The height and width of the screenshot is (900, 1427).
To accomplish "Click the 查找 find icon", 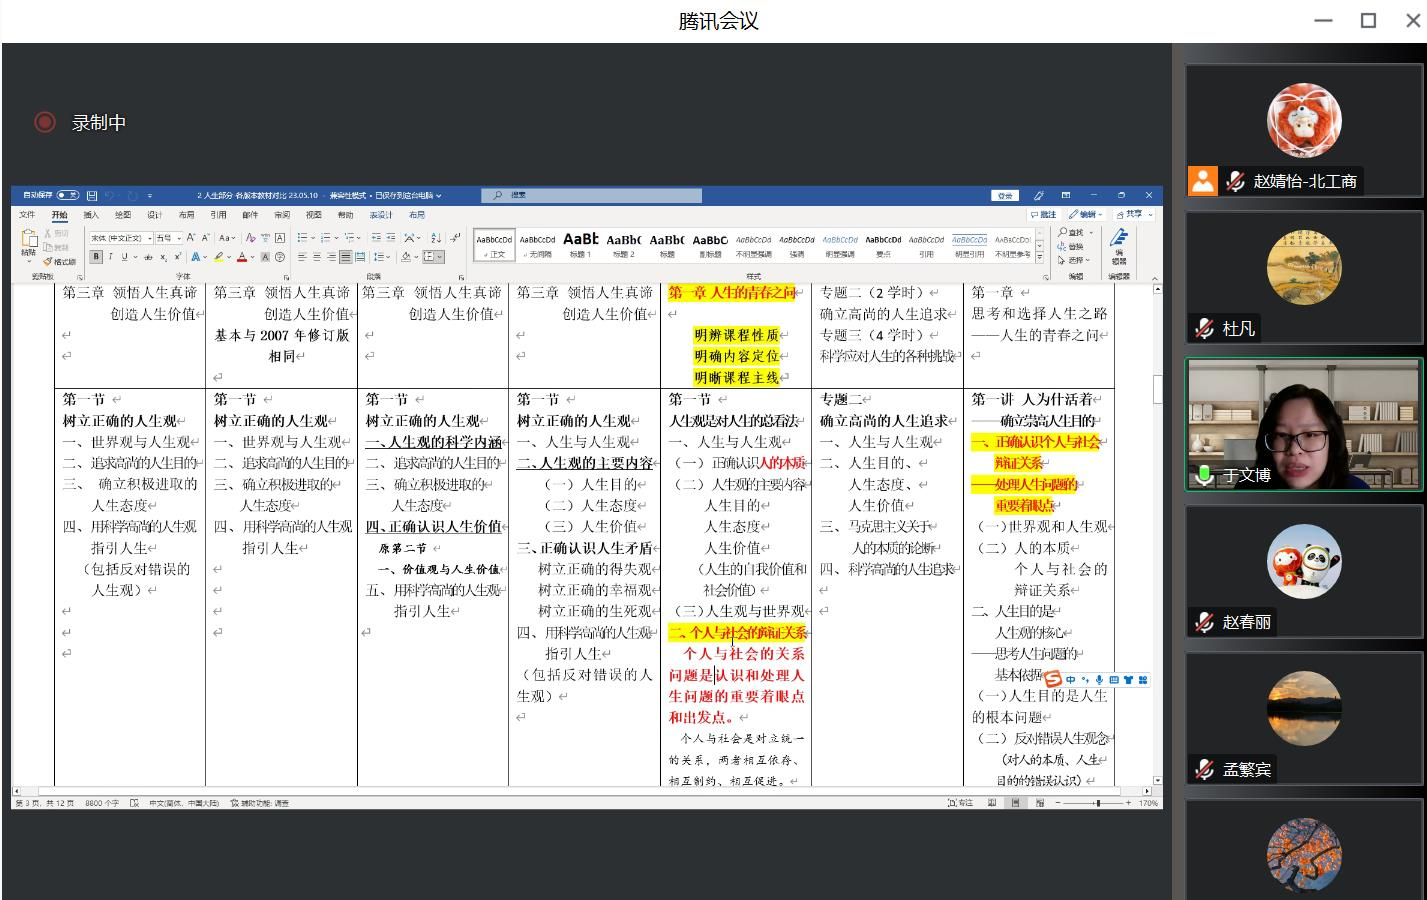I will (1071, 232).
